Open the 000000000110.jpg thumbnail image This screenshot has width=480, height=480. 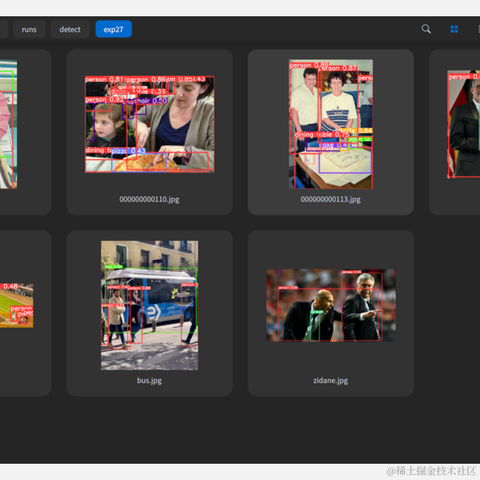(149, 124)
